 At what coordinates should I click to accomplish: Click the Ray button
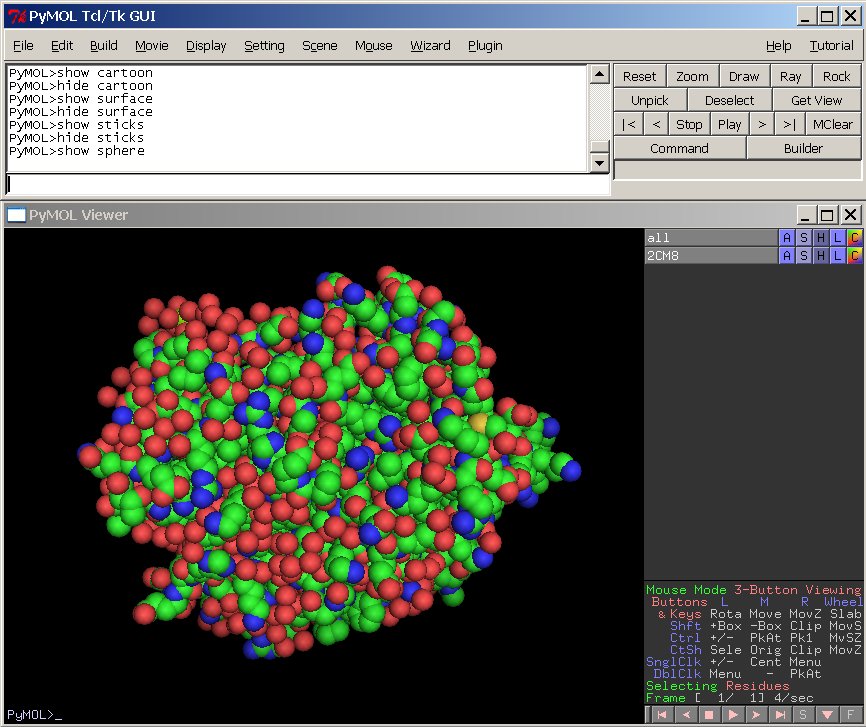click(790, 76)
